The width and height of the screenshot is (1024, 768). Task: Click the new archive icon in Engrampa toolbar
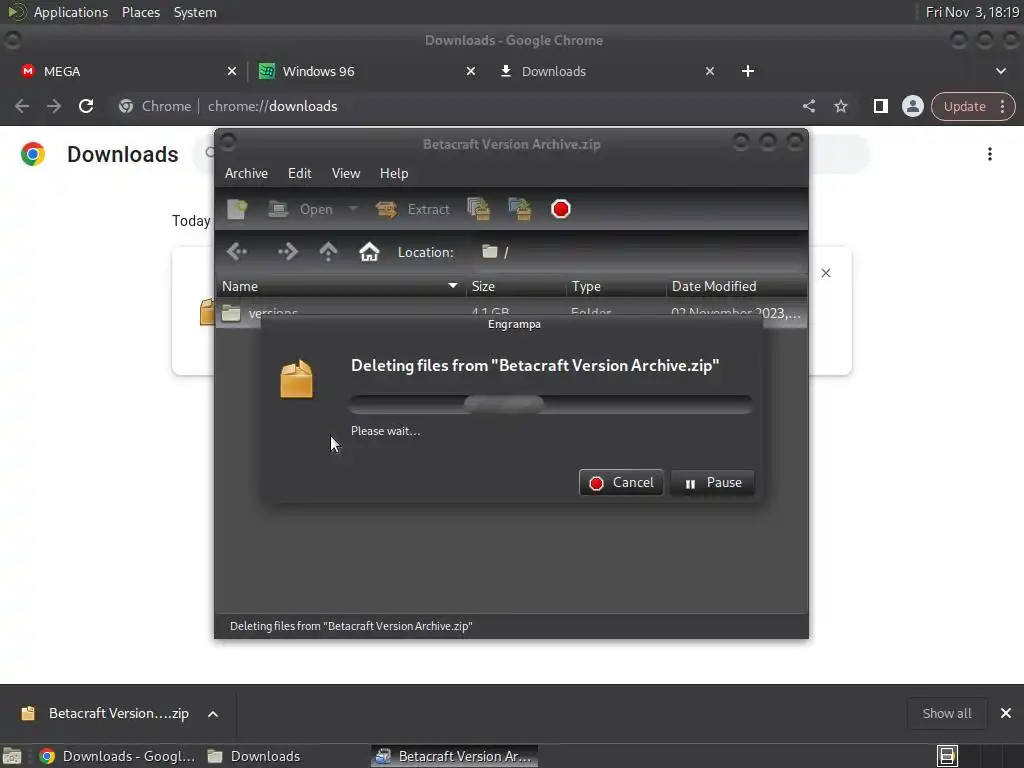click(237, 209)
